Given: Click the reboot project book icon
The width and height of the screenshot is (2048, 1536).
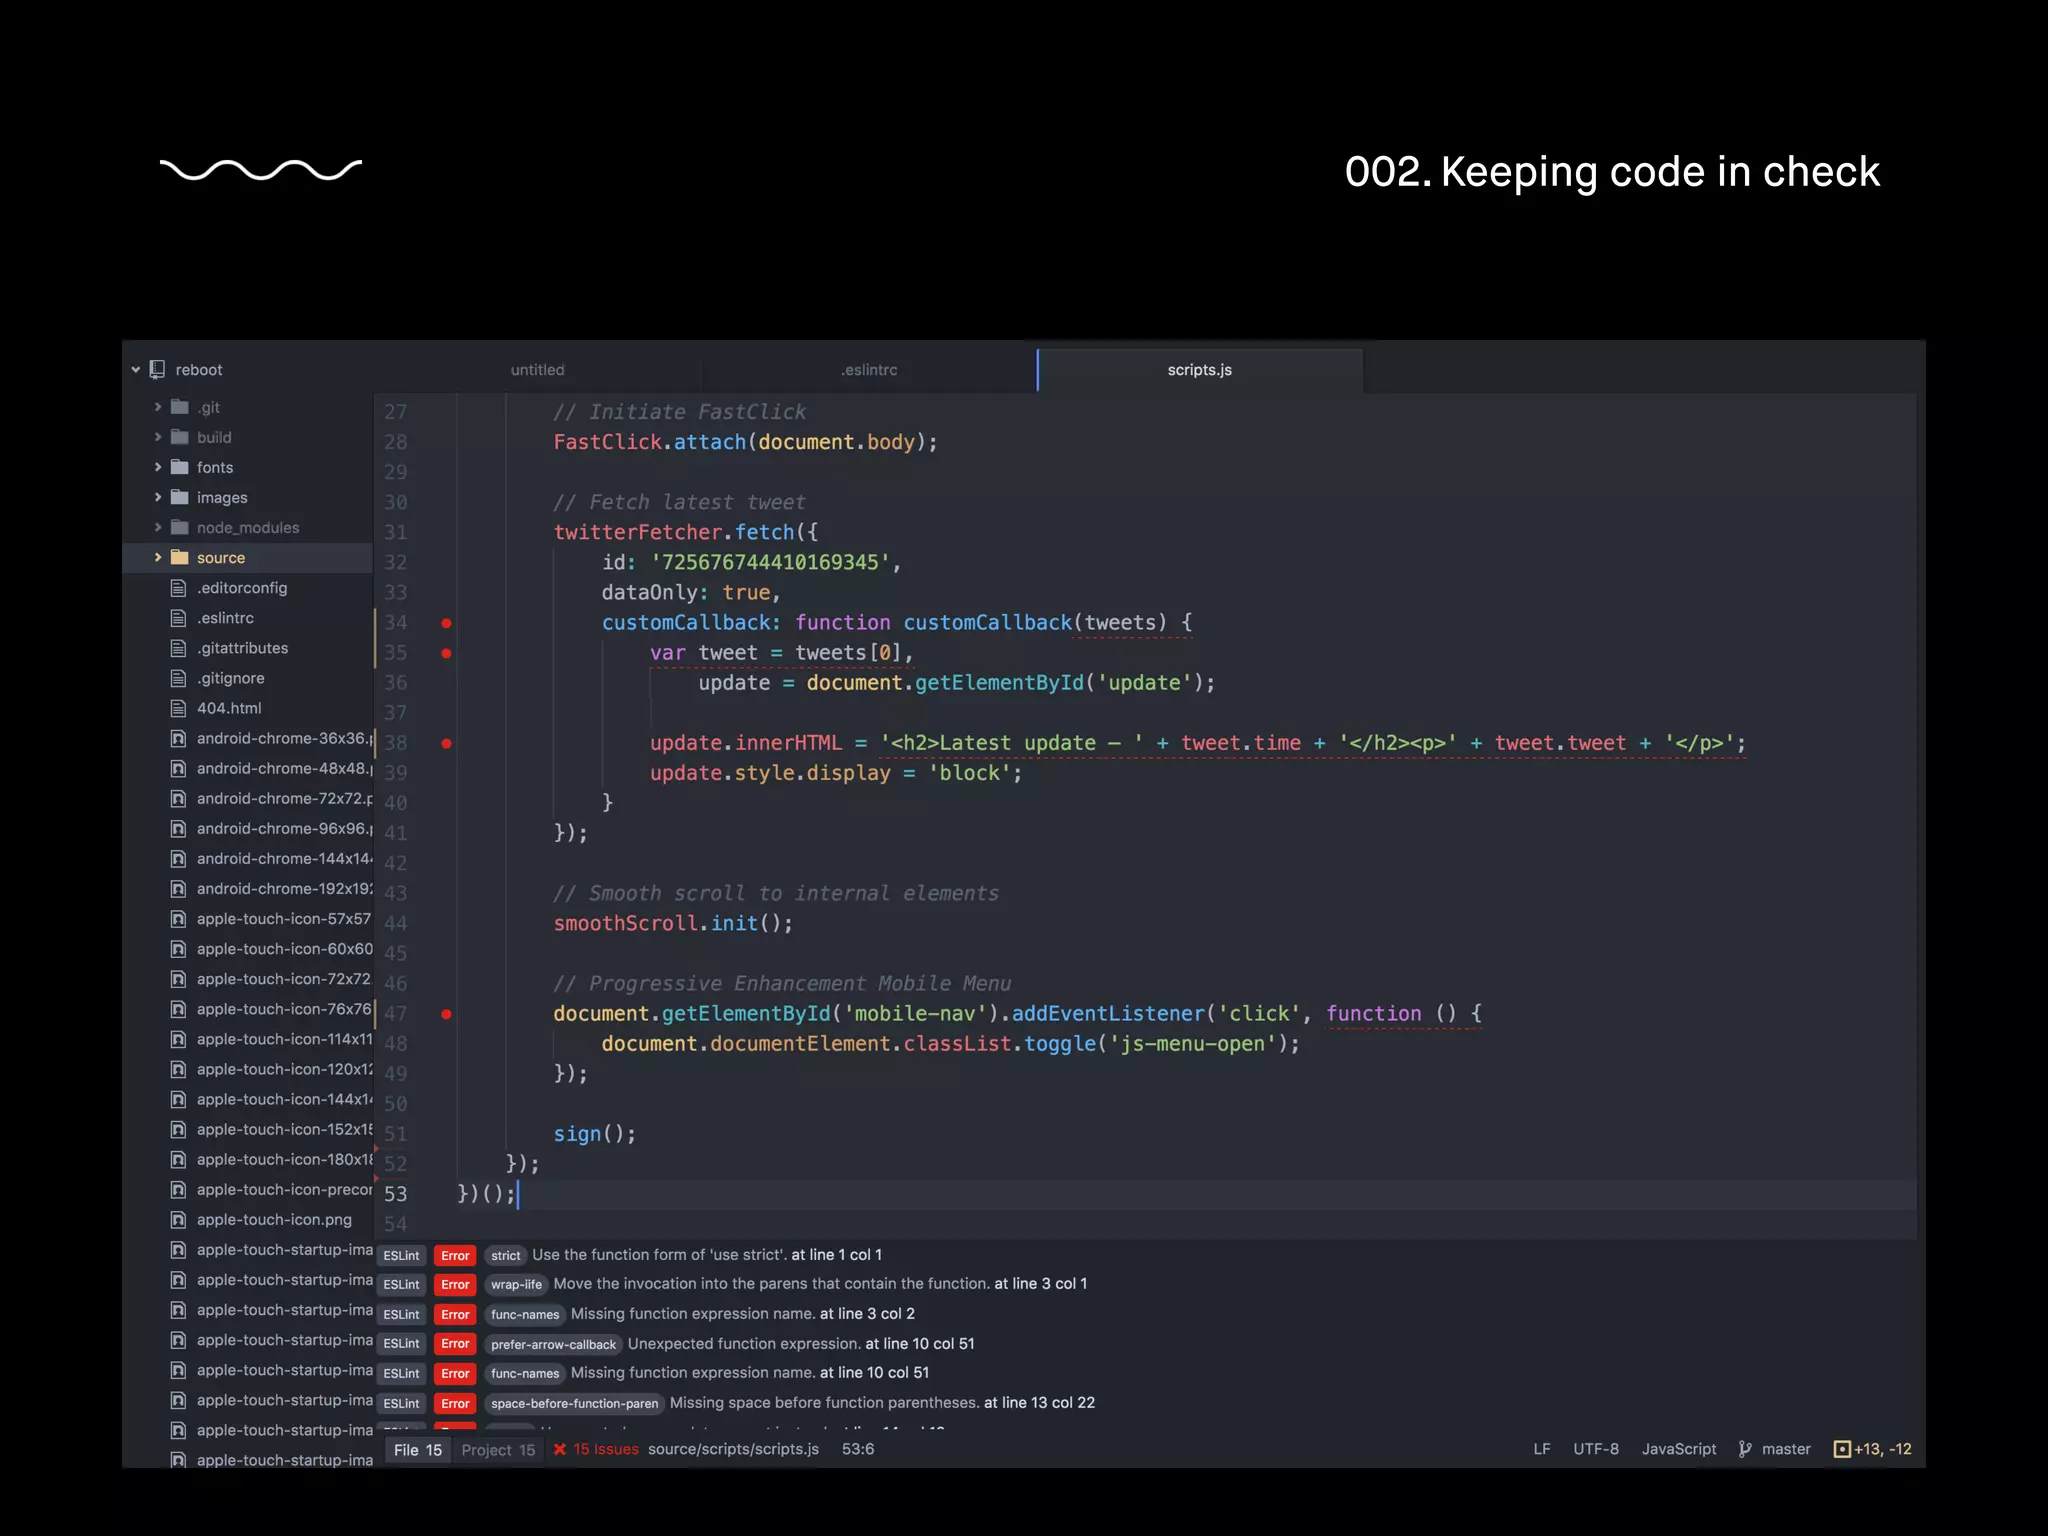Looking at the screenshot, I should (x=157, y=370).
